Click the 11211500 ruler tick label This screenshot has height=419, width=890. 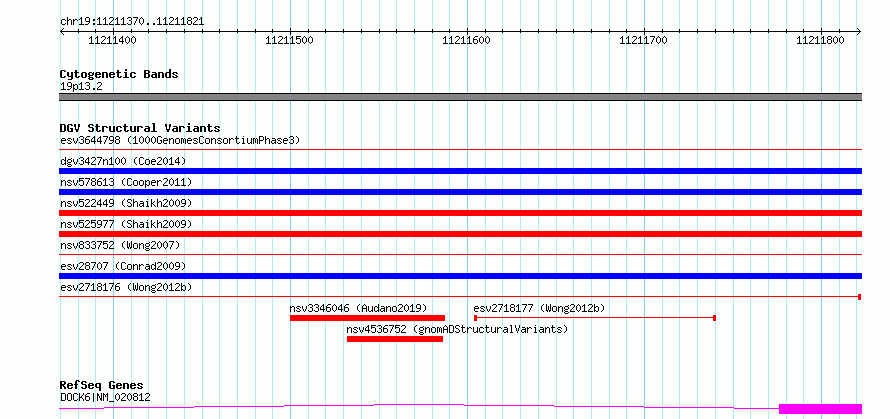[x=289, y=40]
